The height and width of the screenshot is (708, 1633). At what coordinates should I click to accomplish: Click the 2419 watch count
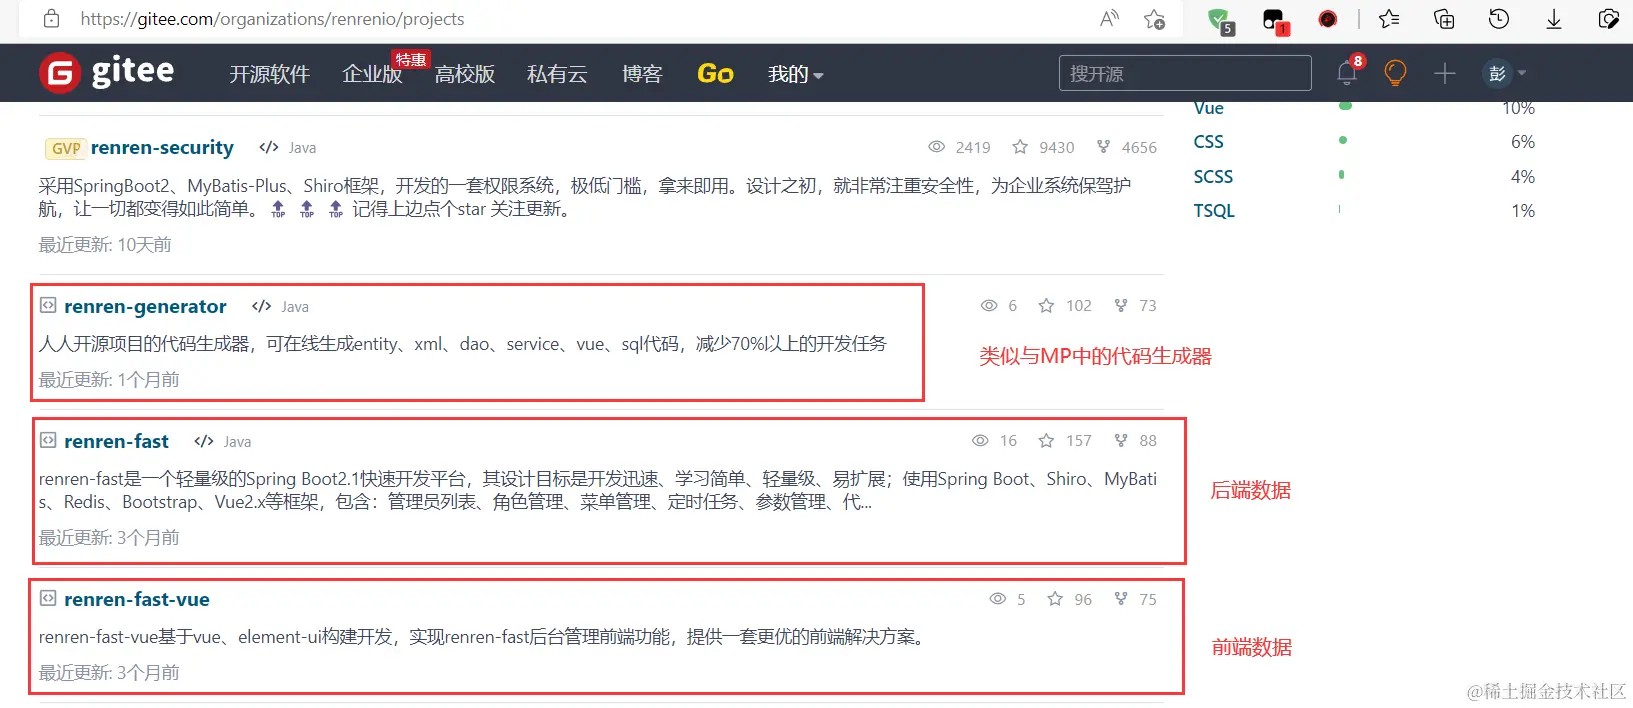(973, 148)
